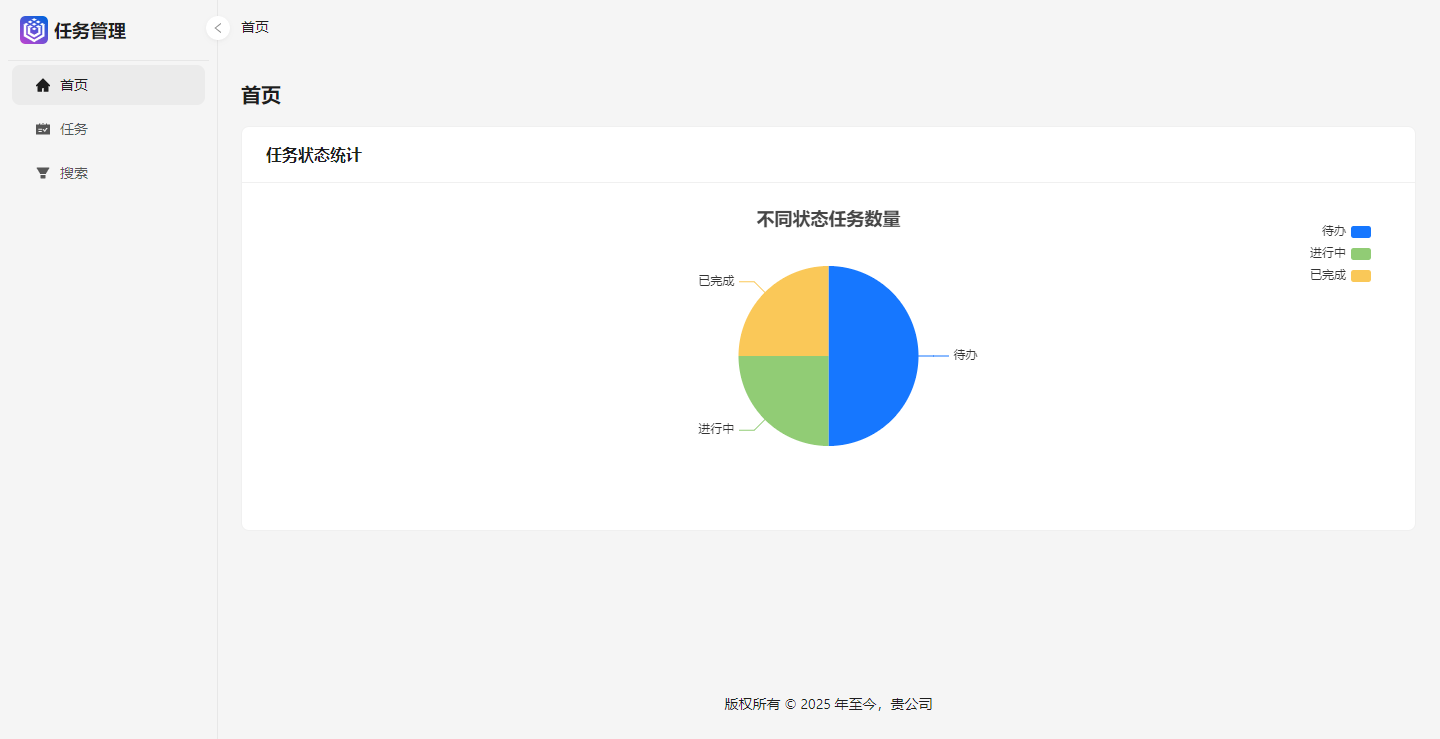
Task: Click the 任务管理 app logo icon
Action: click(34, 30)
